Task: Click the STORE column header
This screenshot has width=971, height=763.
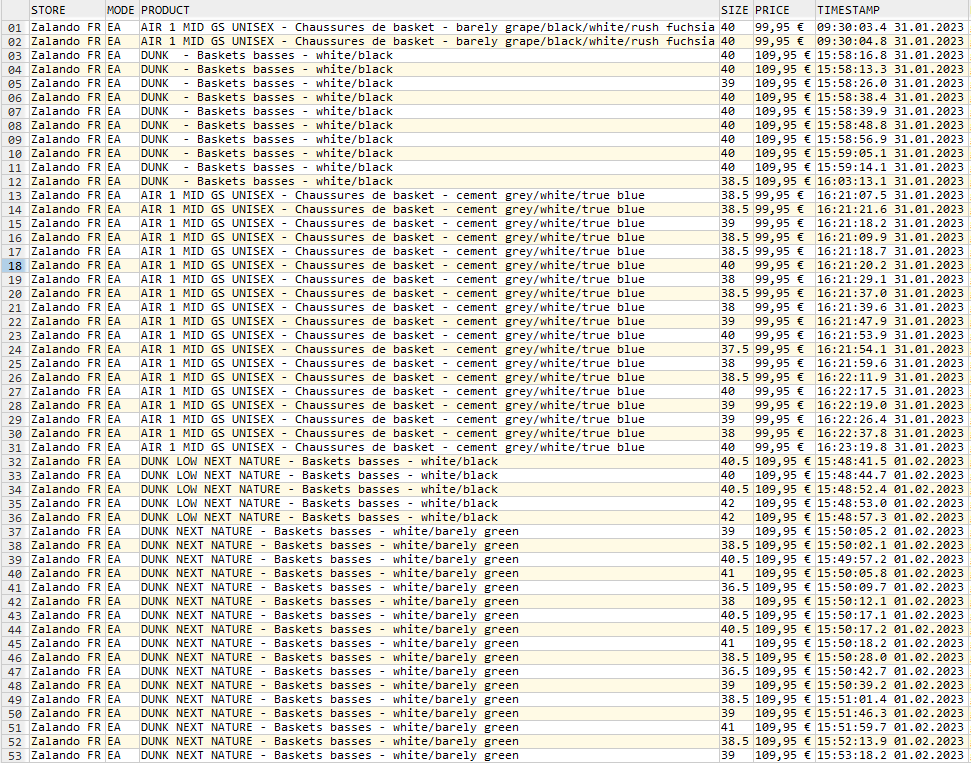Action: click(x=67, y=10)
